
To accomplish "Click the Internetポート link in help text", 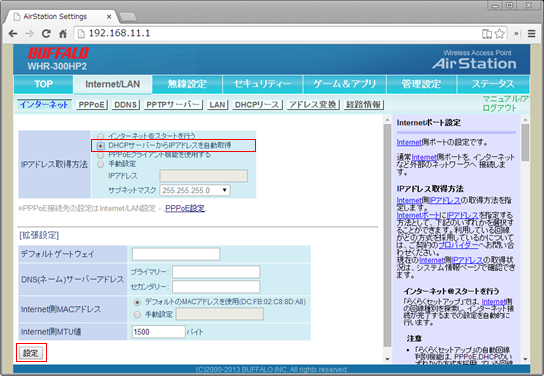I will tap(419, 215).
